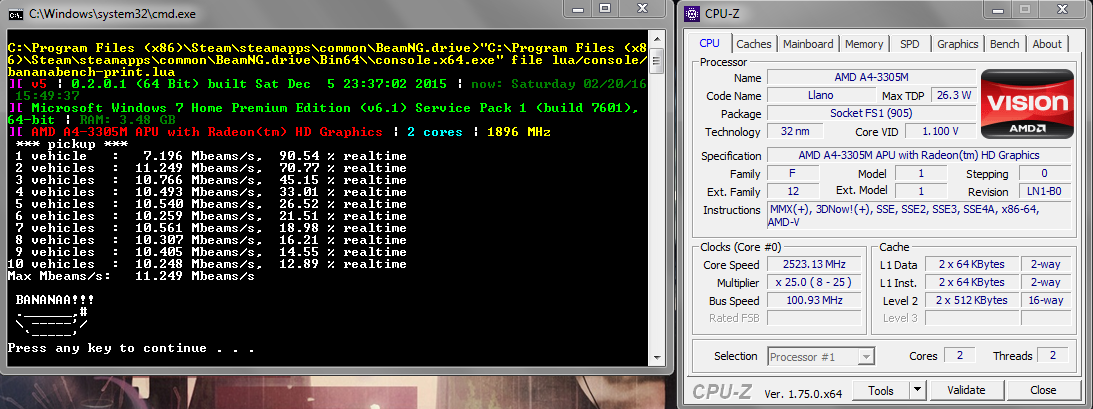
Task: Click the Revision value LN1-B0
Action: point(1045,192)
